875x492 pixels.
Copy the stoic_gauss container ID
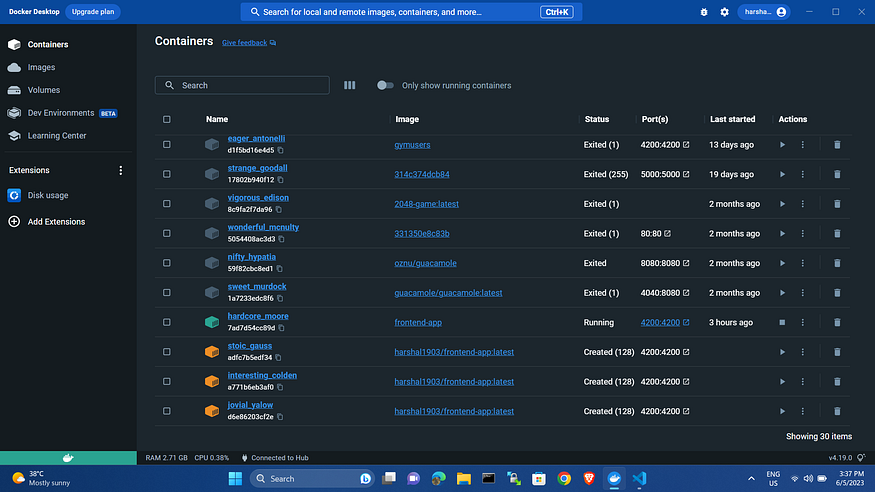point(278,358)
